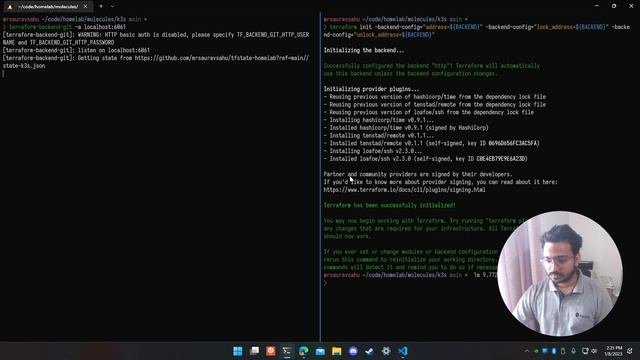640x360 pixels.
Task: Click 'Initializing the backend...' line
Action: (x=364, y=50)
